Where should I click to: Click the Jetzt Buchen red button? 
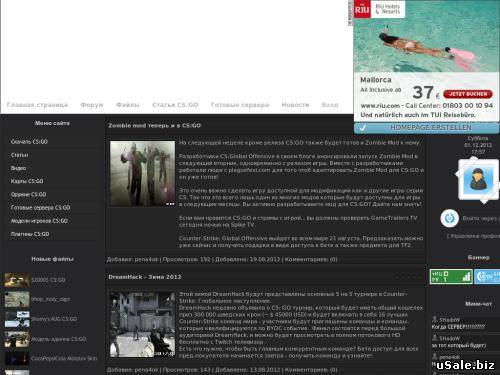[468, 94]
